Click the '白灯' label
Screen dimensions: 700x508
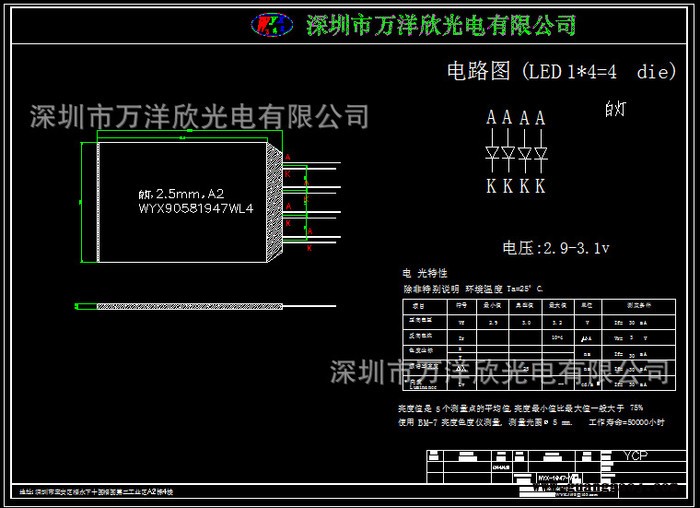(616, 108)
